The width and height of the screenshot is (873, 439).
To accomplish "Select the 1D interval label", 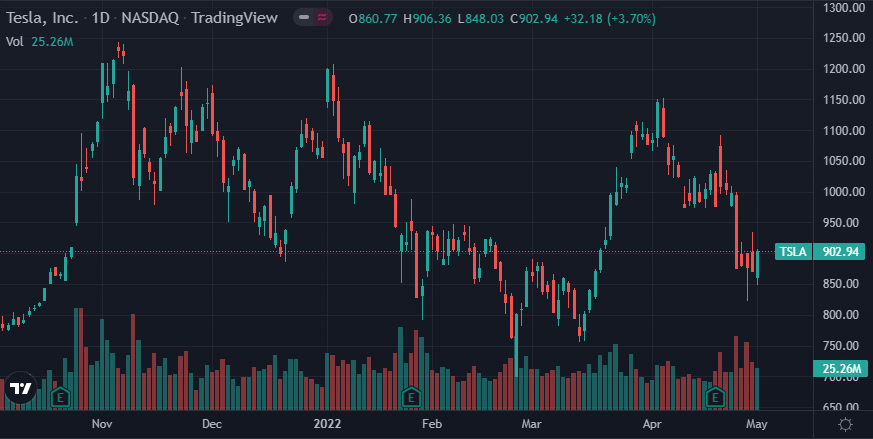I will tap(102, 18).
